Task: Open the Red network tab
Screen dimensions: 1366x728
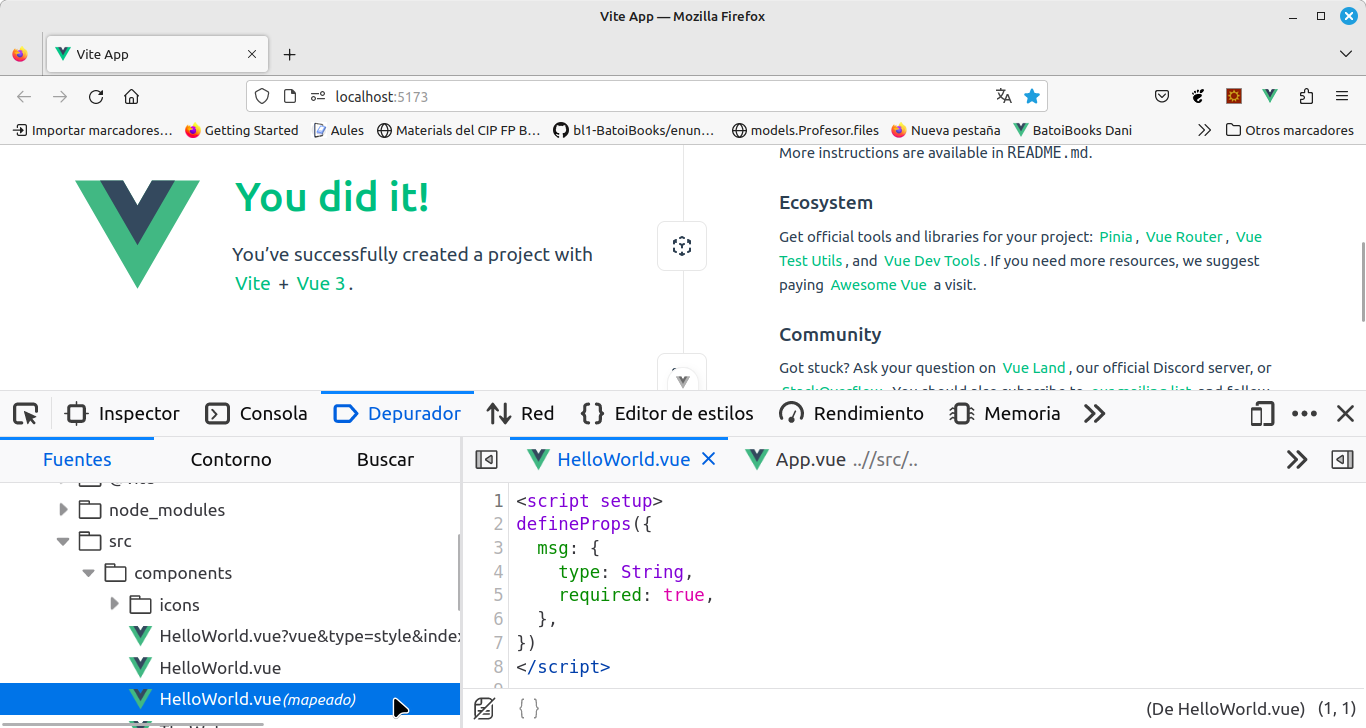Action: click(x=520, y=414)
